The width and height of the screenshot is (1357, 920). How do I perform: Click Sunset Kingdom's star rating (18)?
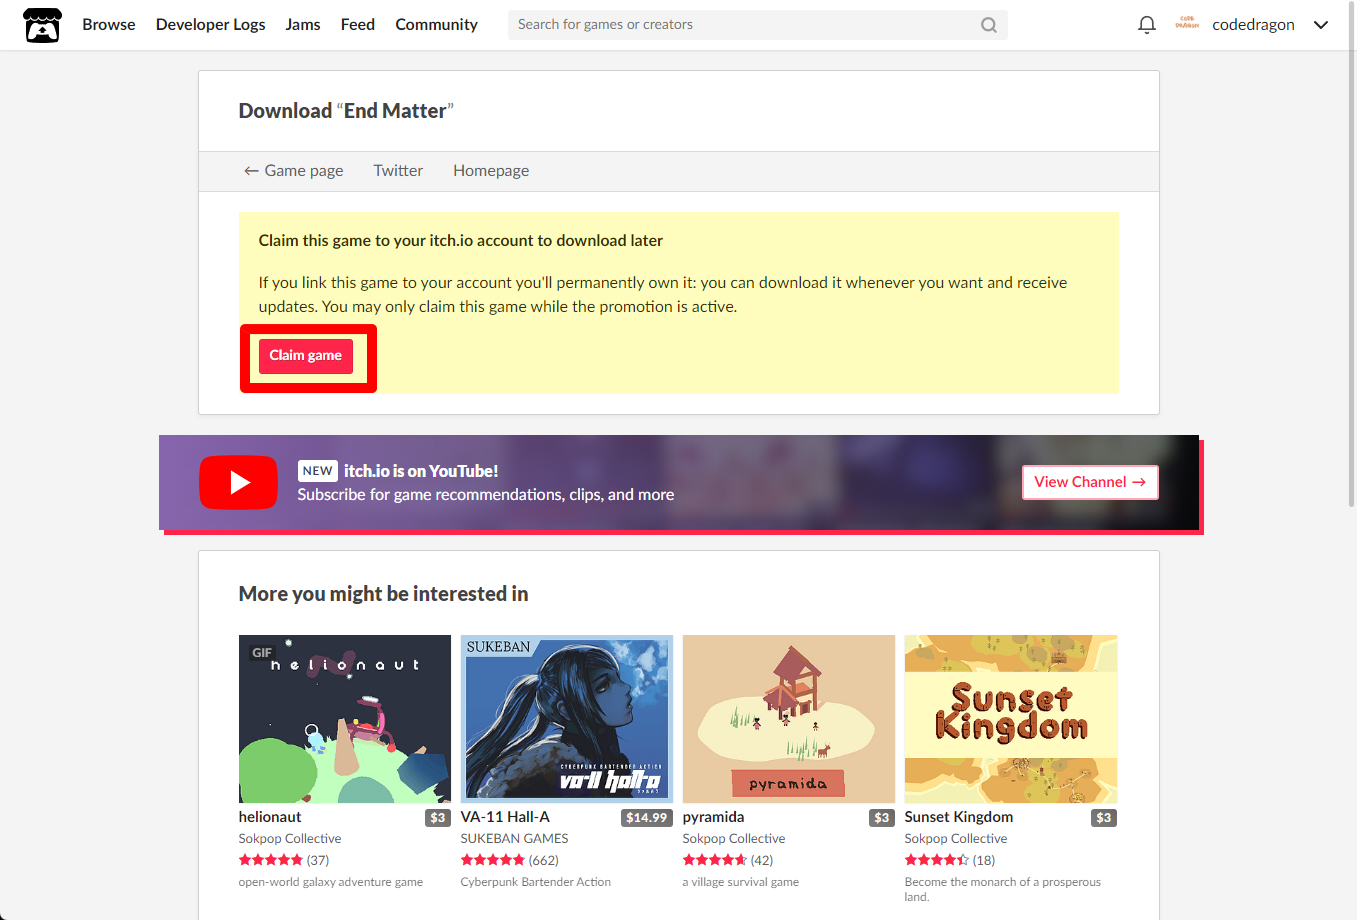(x=950, y=860)
